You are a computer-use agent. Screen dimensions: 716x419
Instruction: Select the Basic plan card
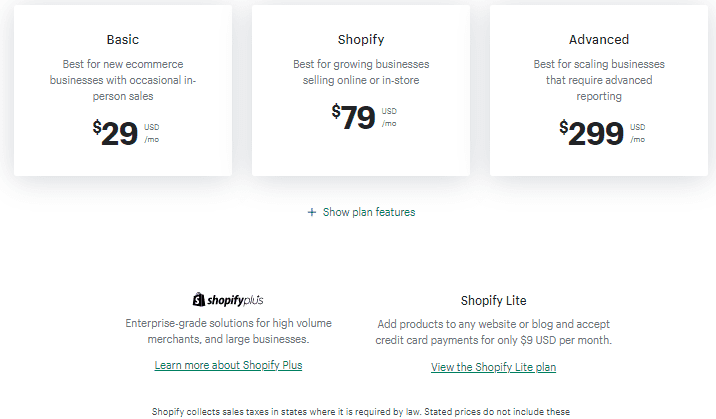(x=123, y=90)
